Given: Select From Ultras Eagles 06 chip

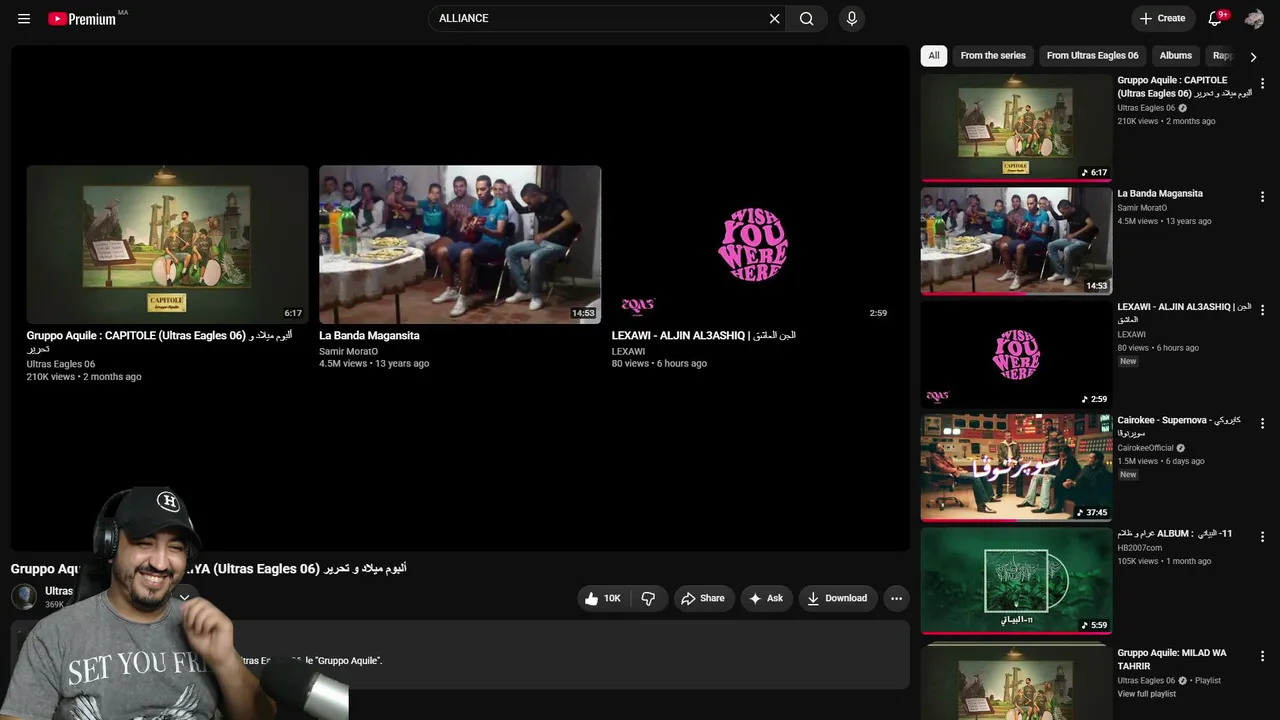Looking at the screenshot, I should pos(1092,56).
